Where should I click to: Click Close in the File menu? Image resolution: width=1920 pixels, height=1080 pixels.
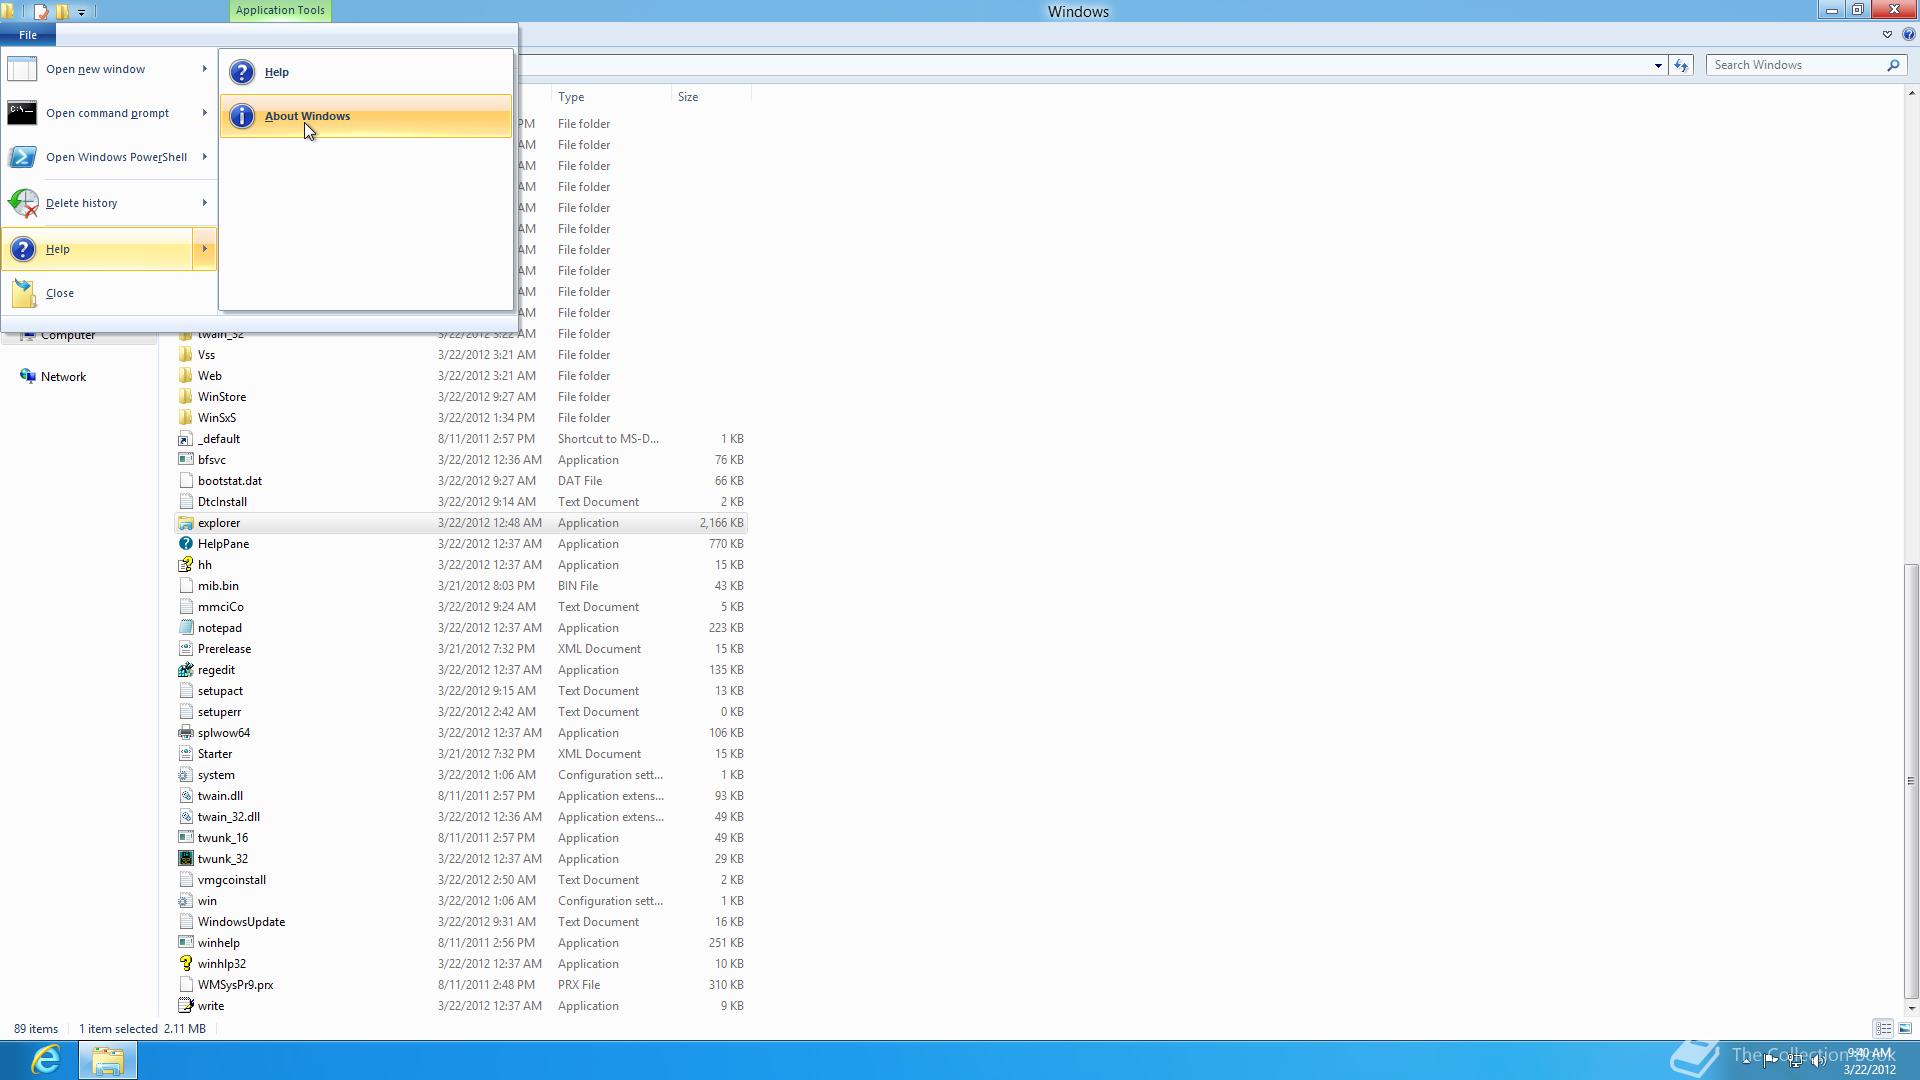[x=60, y=293]
